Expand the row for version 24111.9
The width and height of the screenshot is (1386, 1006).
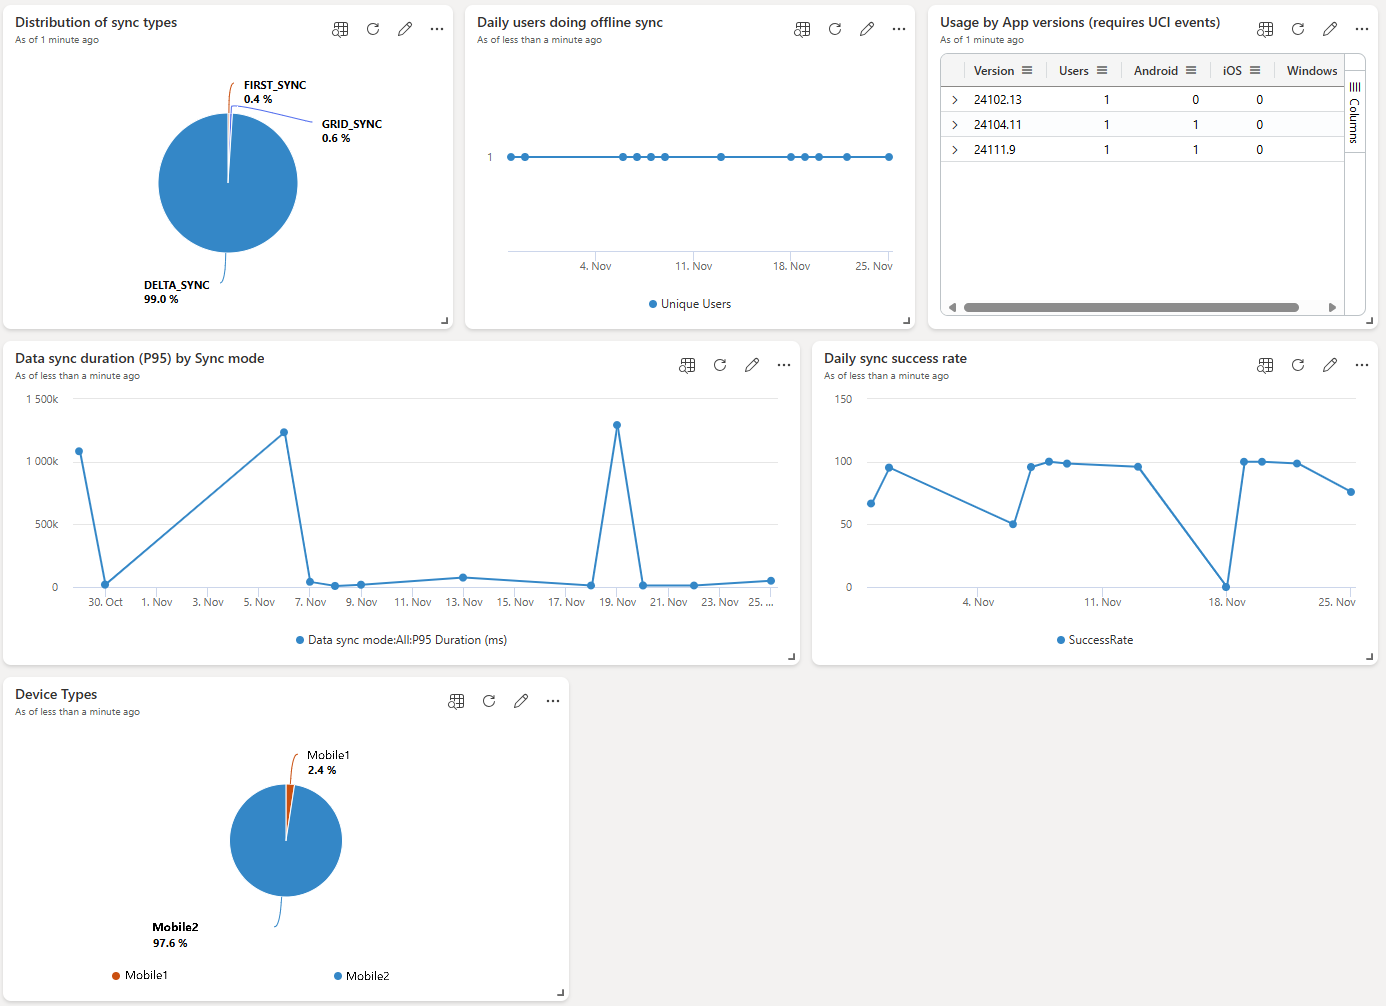(x=955, y=149)
